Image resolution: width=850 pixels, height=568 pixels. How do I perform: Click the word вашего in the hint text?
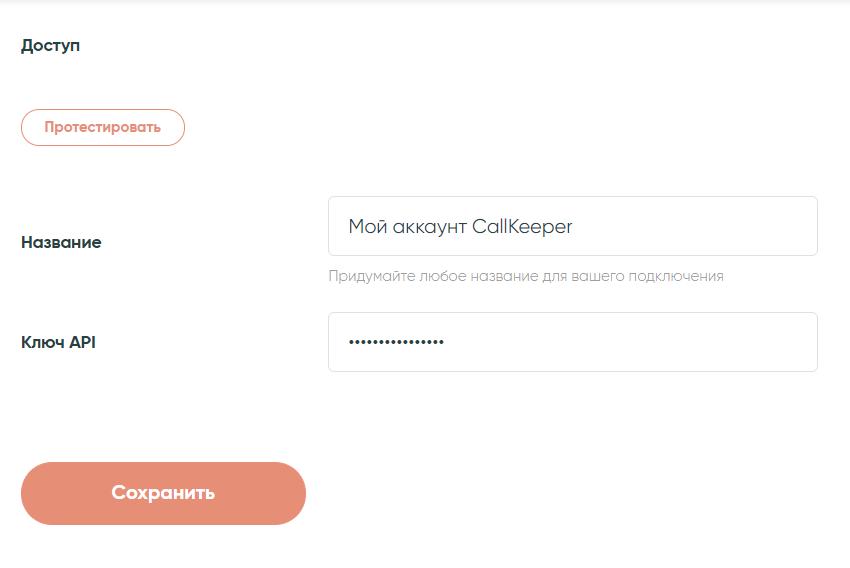coord(598,276)
